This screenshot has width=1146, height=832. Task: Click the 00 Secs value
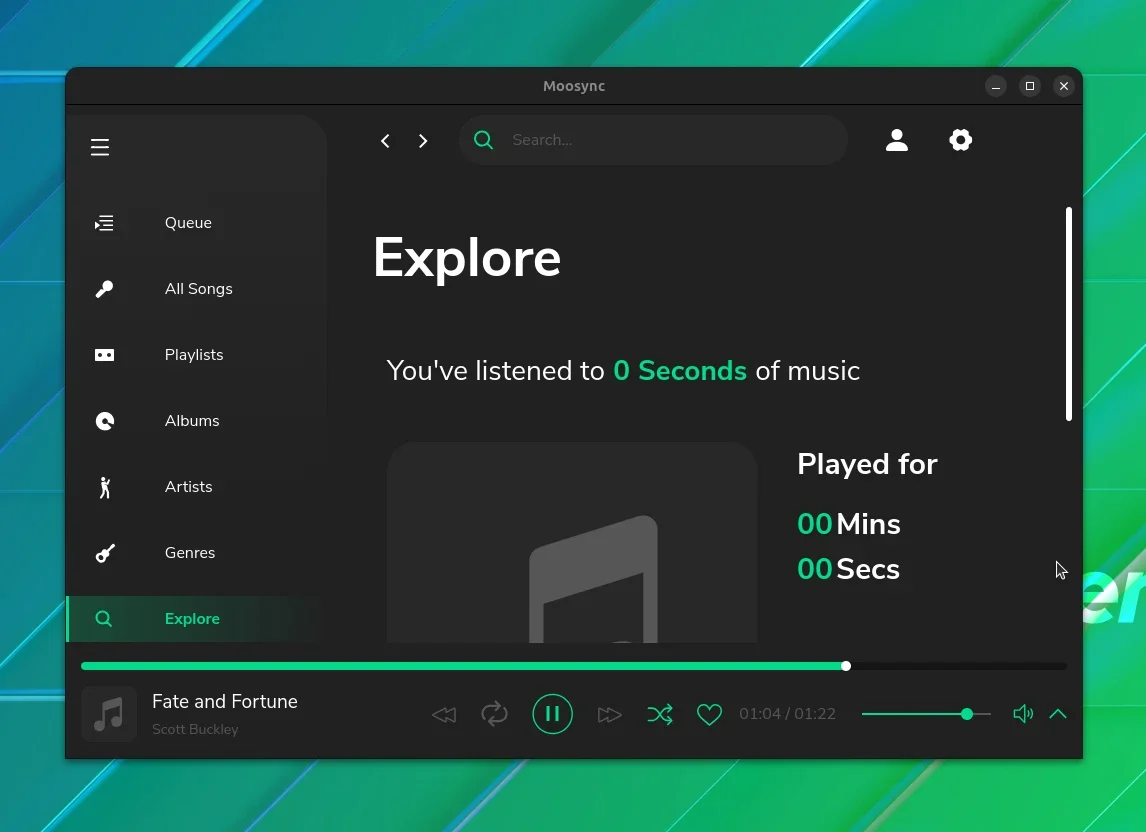[x=848, y=569]
